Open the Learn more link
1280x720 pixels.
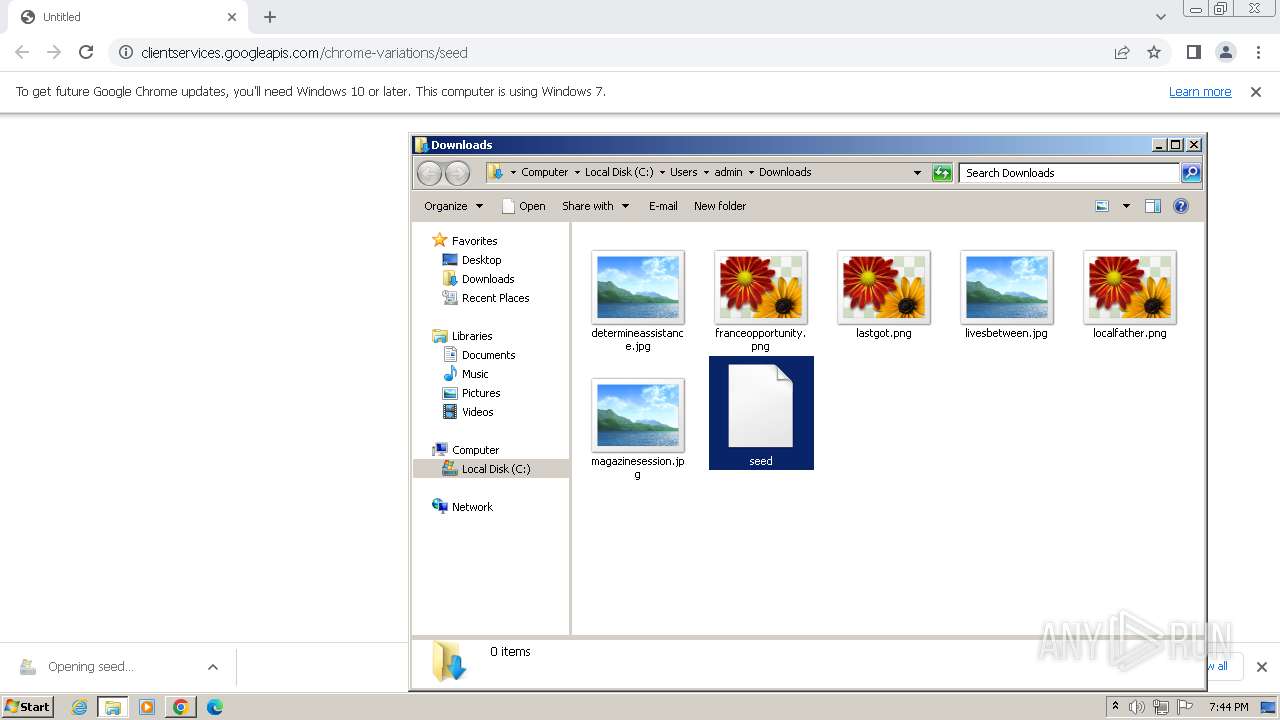tap(1200, 91)
